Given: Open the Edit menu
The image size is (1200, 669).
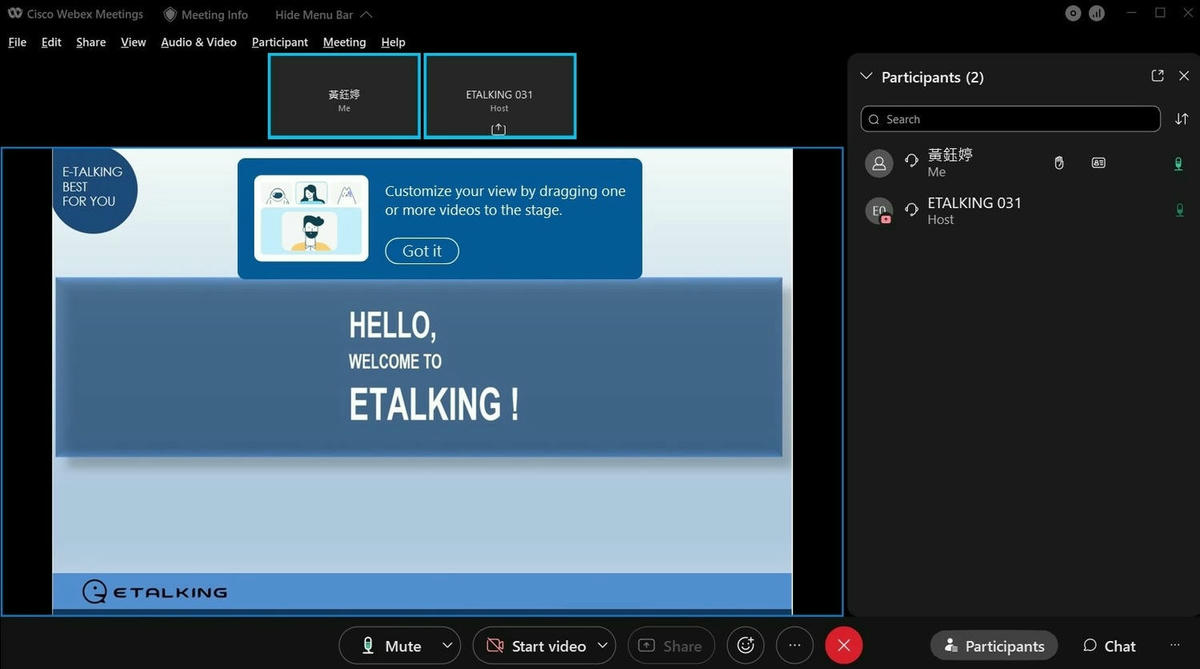Looking at the screenshot, I should tap(51, 42).
